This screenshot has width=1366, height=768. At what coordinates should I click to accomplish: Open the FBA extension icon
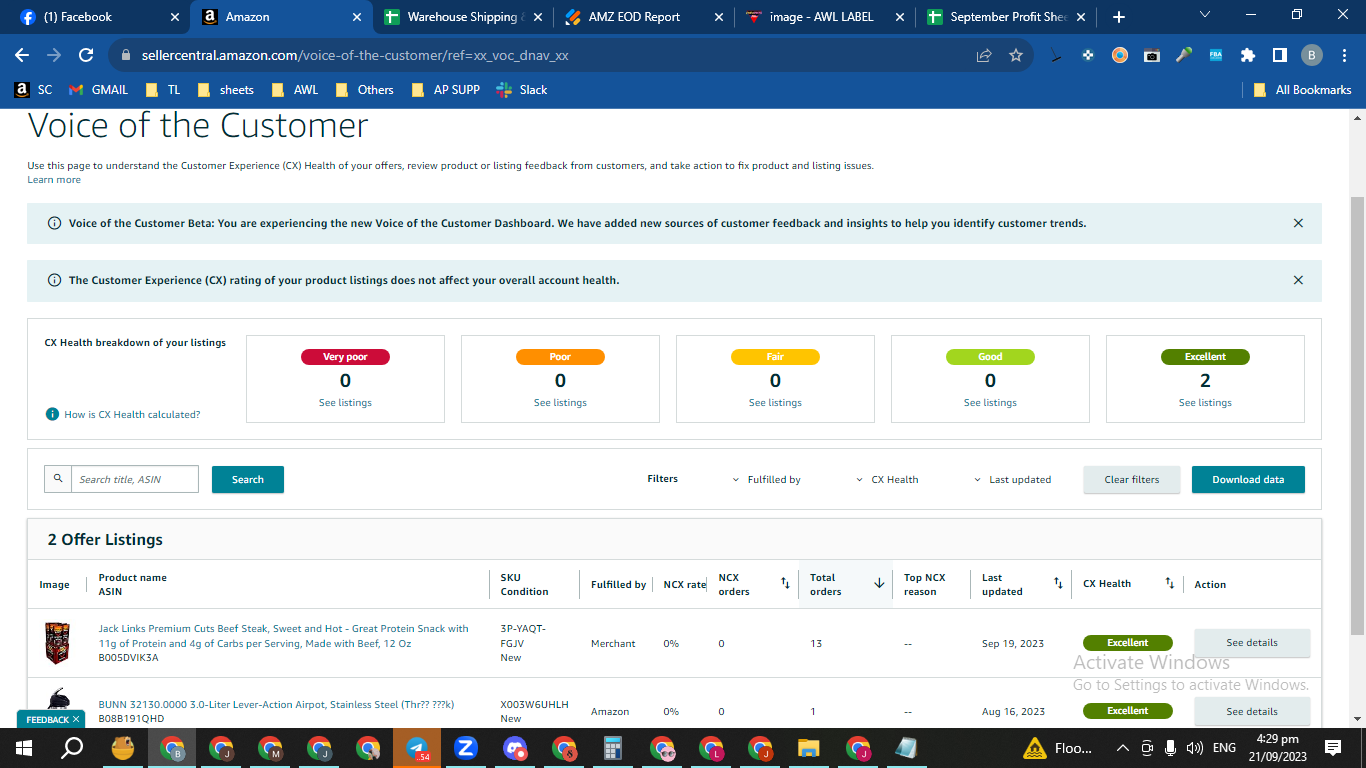click(1216, 56)
